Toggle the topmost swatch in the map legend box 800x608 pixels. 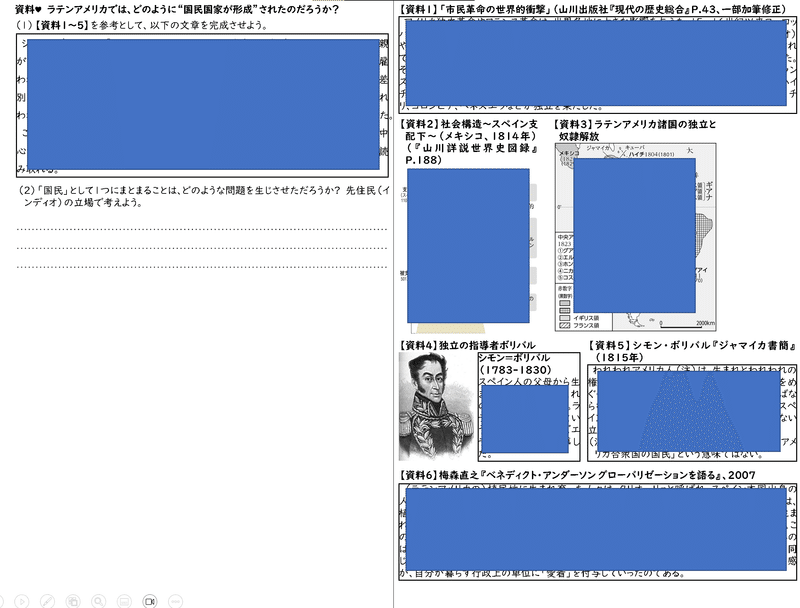click(x=563, y=302)
